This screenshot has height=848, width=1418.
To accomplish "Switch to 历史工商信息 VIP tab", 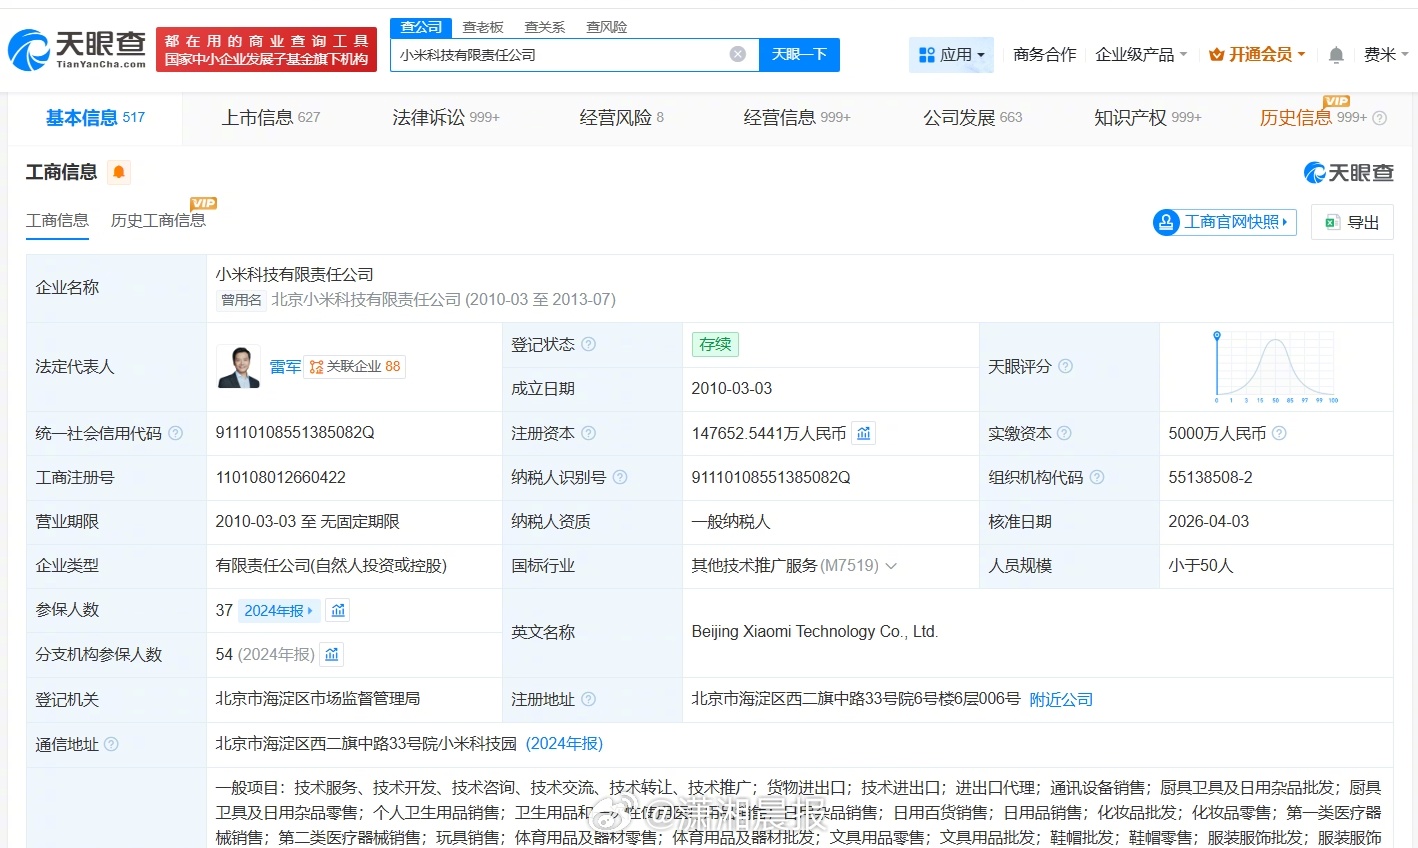I will pyautogui.click(x=158, y=220).
